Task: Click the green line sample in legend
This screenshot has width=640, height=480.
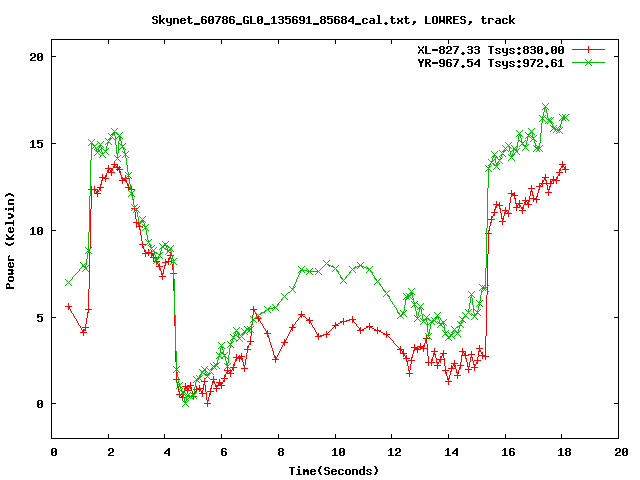Action: pos(588,62)
